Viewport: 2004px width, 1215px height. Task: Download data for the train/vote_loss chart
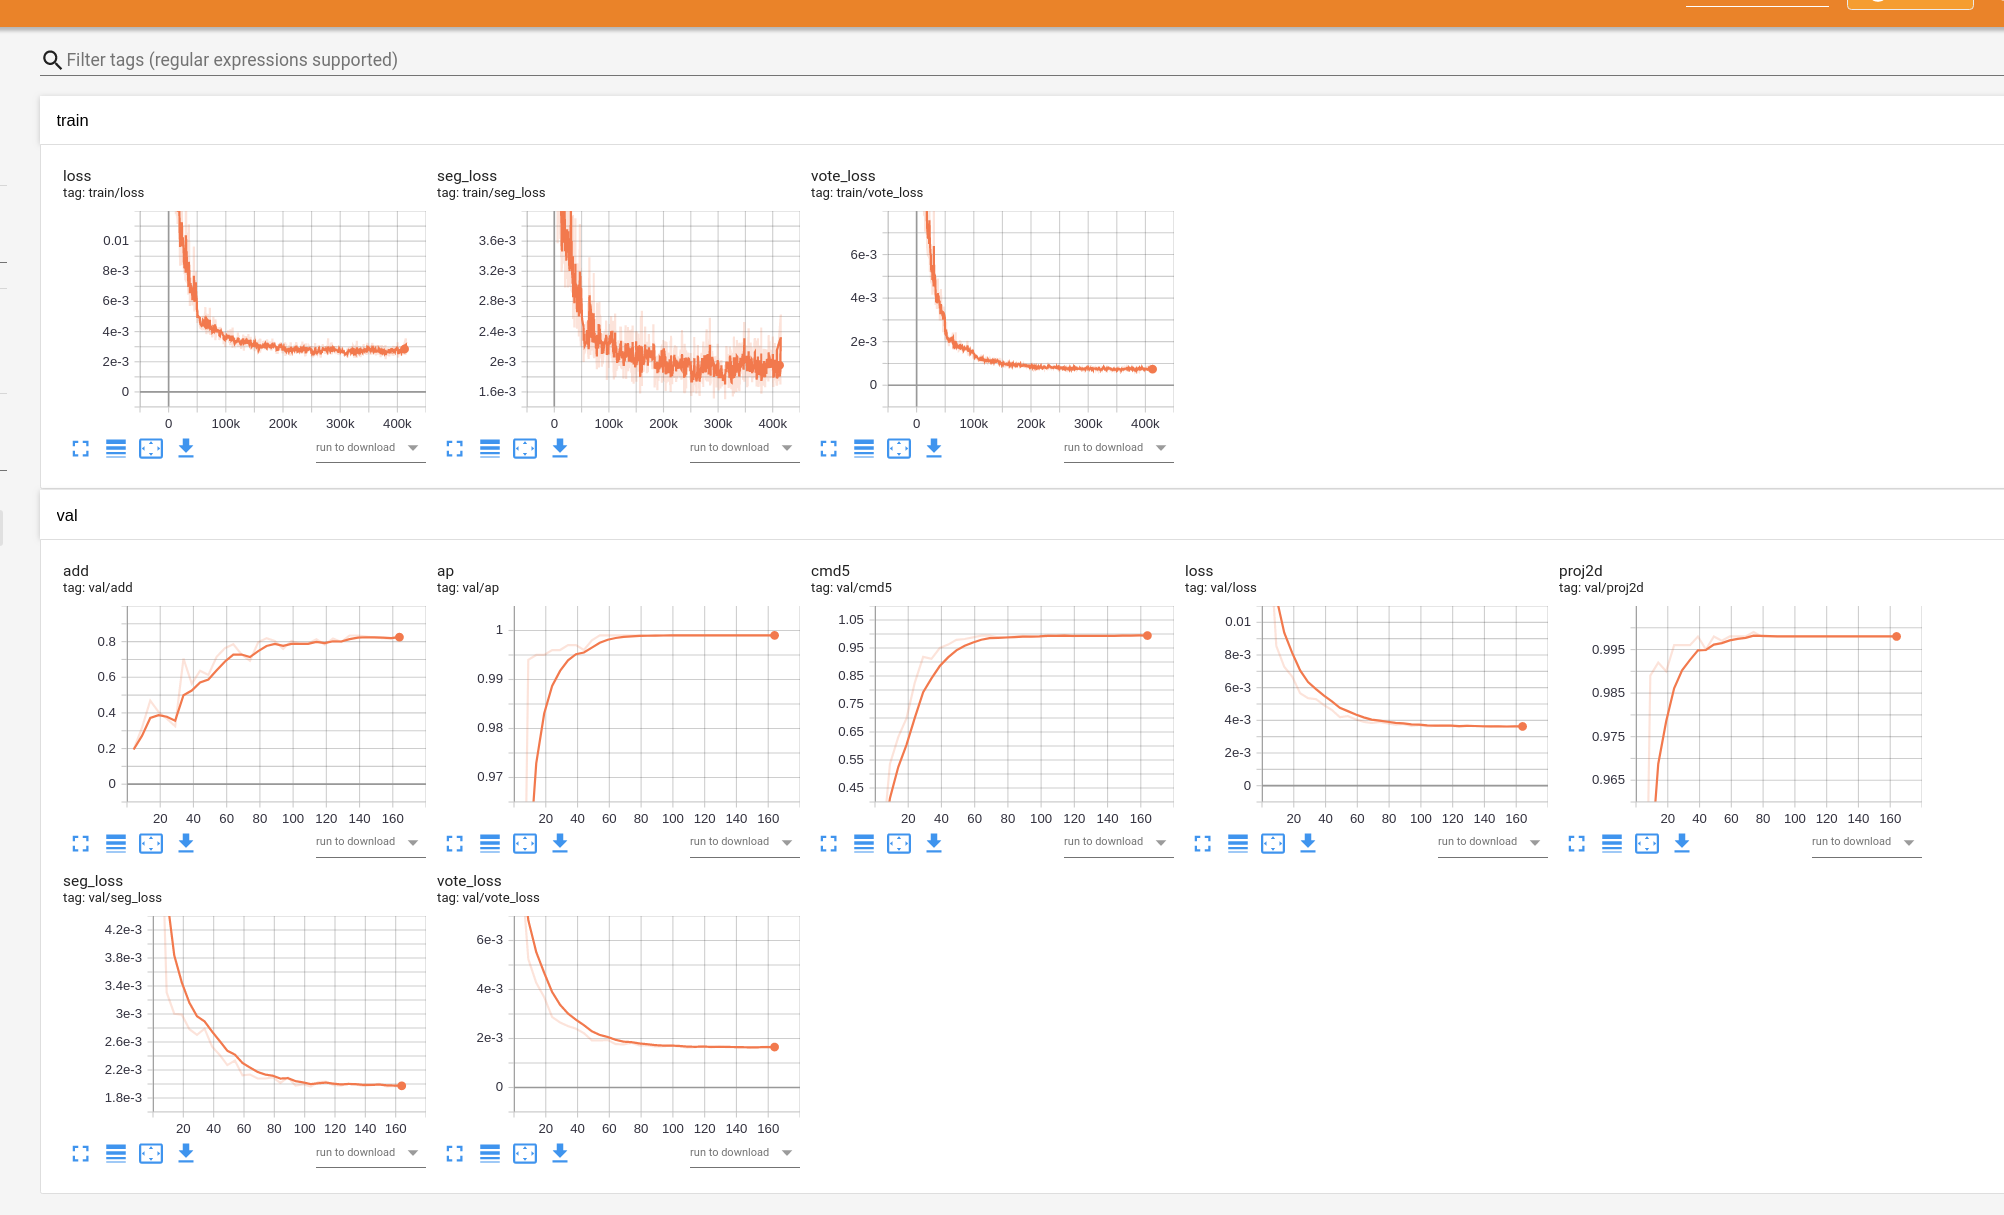click(934, 448)
